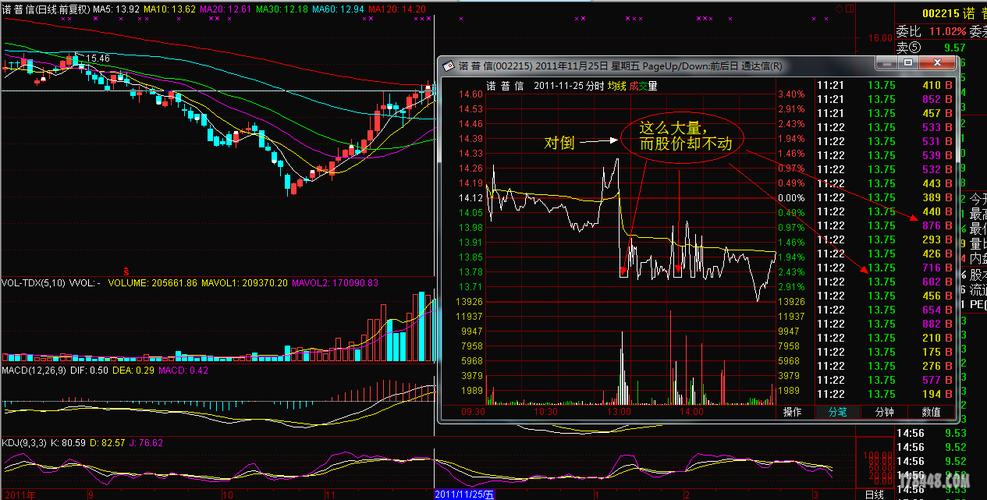Click the red S marker on K-line chart
The height and width of the screenshot is (500, 987).
126,270
